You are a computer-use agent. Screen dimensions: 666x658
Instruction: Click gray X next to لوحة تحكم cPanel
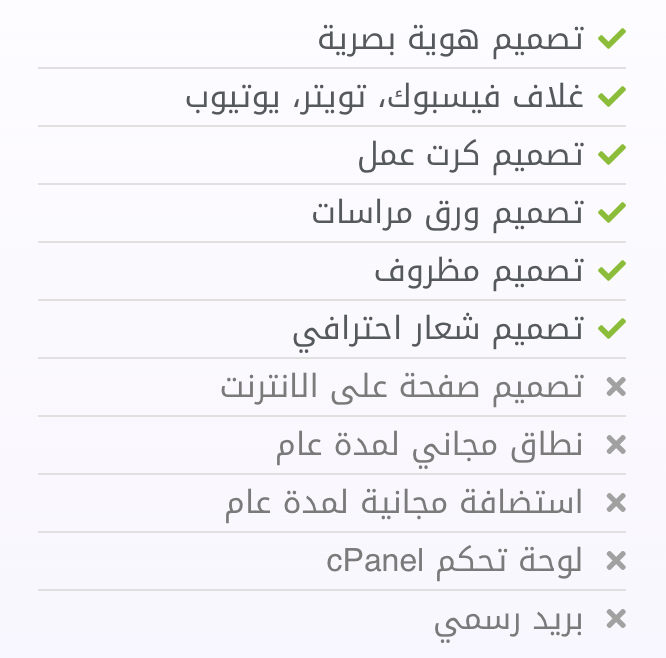tap(615, 561)
